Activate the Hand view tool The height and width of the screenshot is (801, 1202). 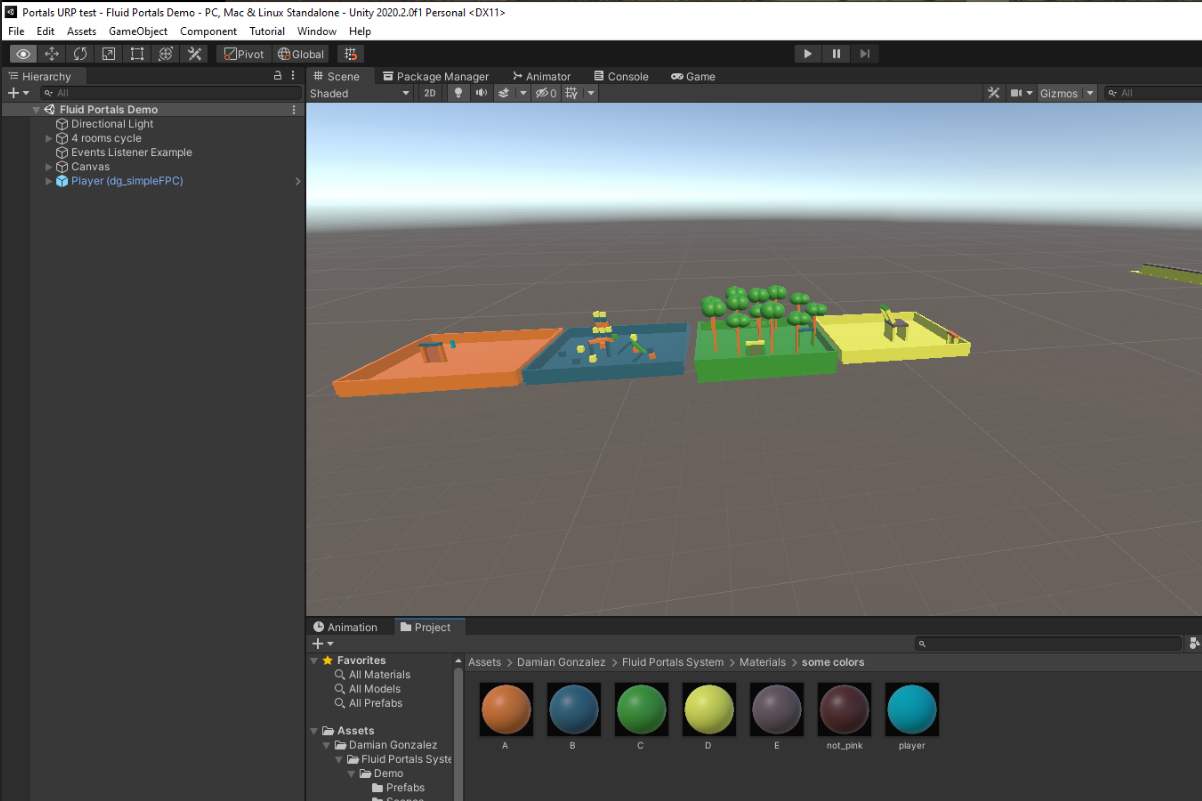tap(23, 54)
